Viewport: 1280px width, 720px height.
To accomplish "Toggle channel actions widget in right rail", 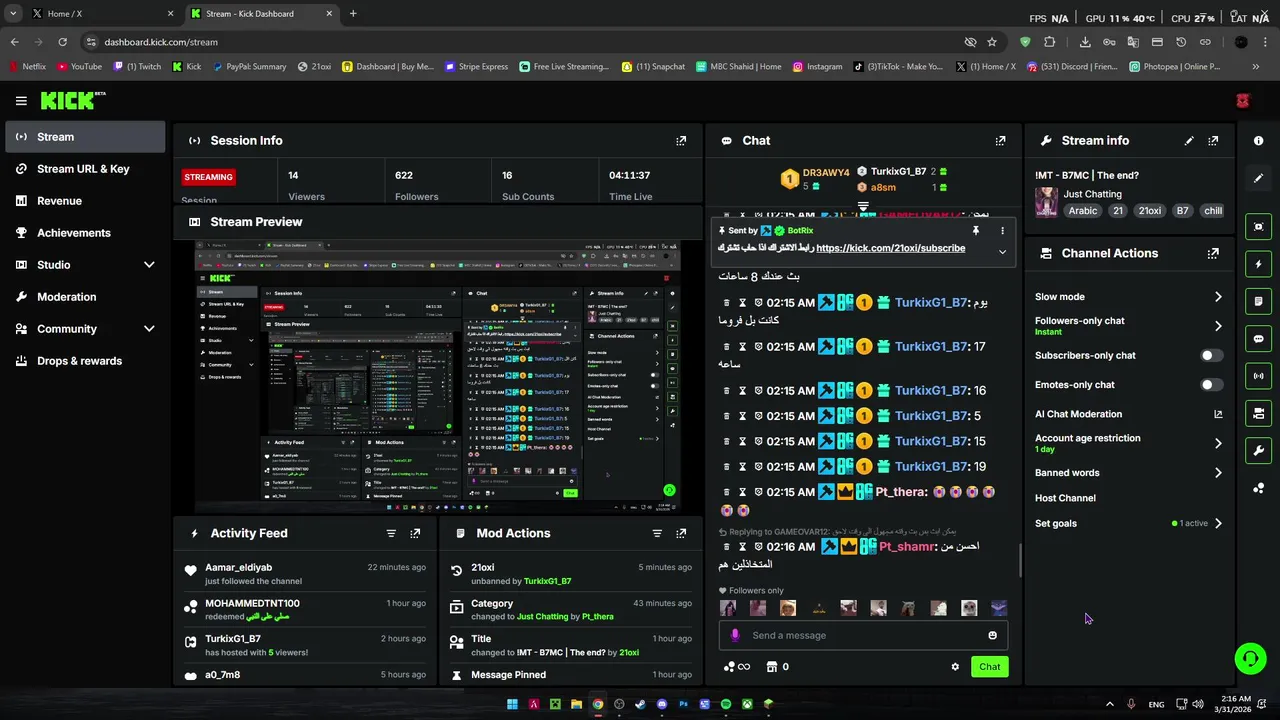I will [1259, 413].
